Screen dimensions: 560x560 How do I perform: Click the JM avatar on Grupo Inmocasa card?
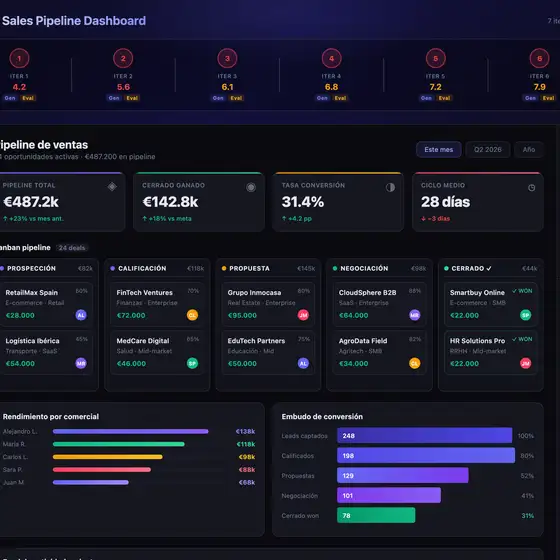[x=303, y=315]
